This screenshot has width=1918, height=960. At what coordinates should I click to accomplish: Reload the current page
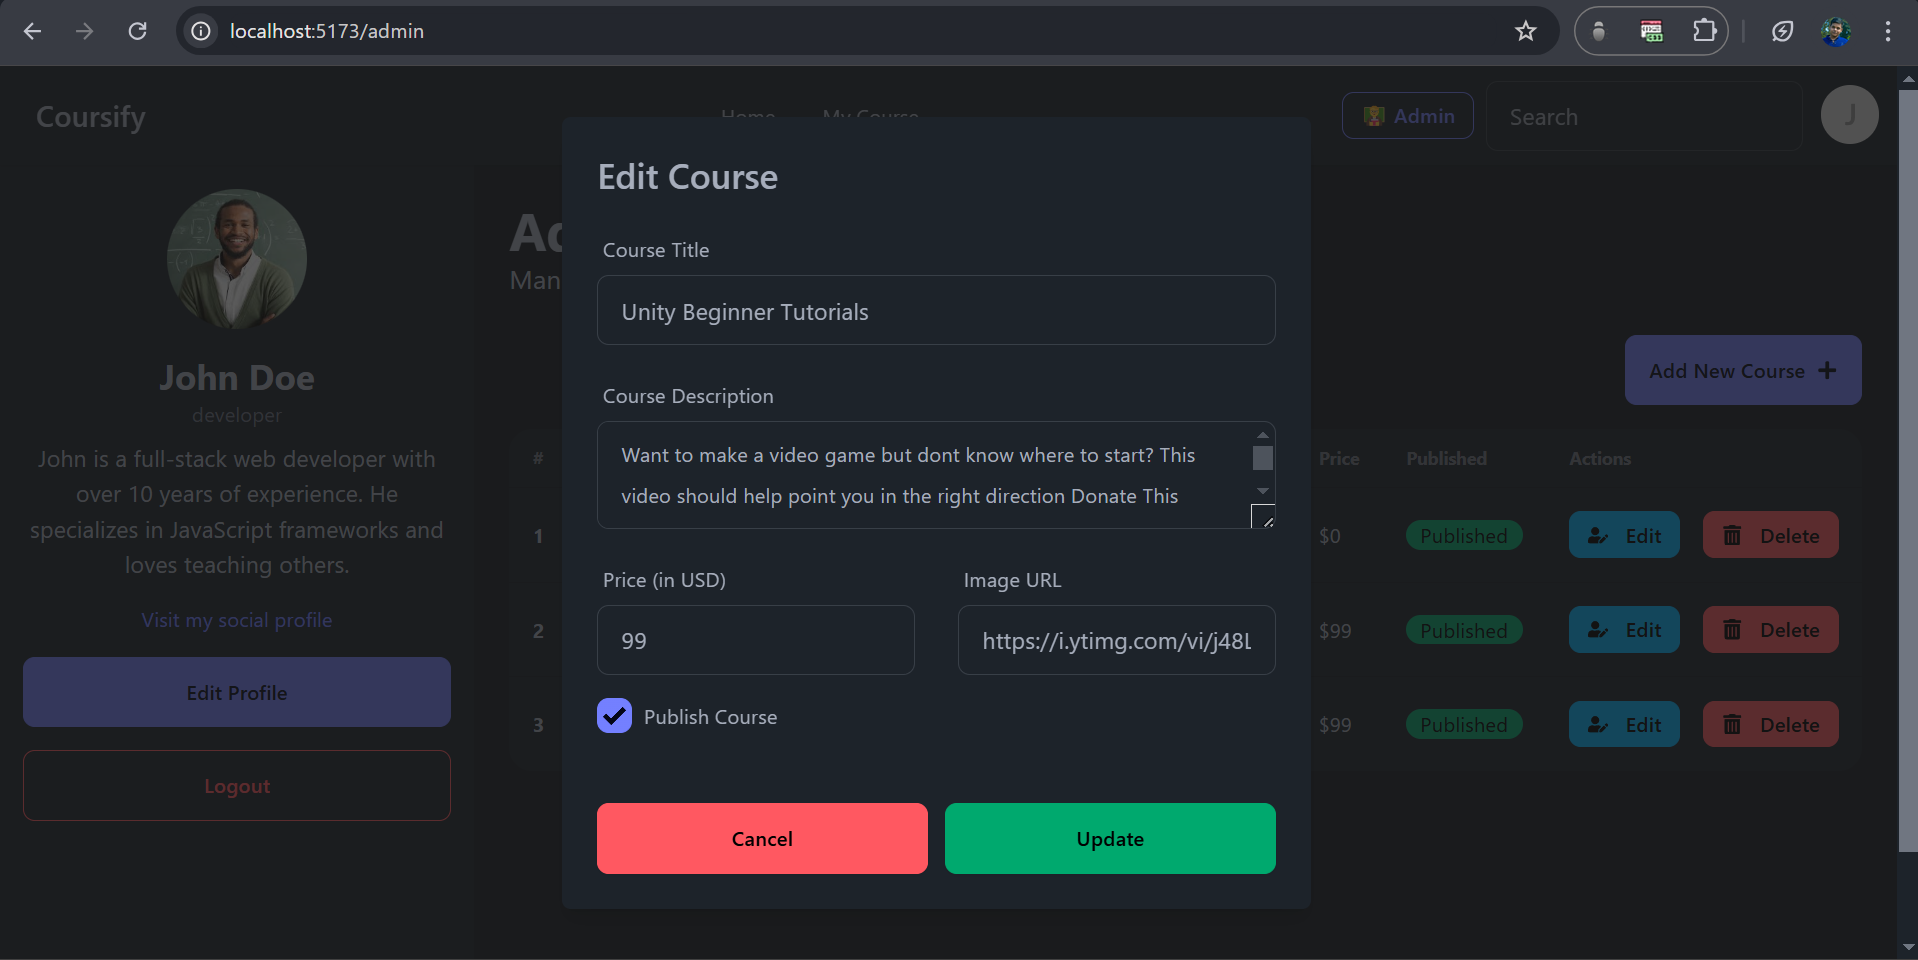tap(138, 31)
